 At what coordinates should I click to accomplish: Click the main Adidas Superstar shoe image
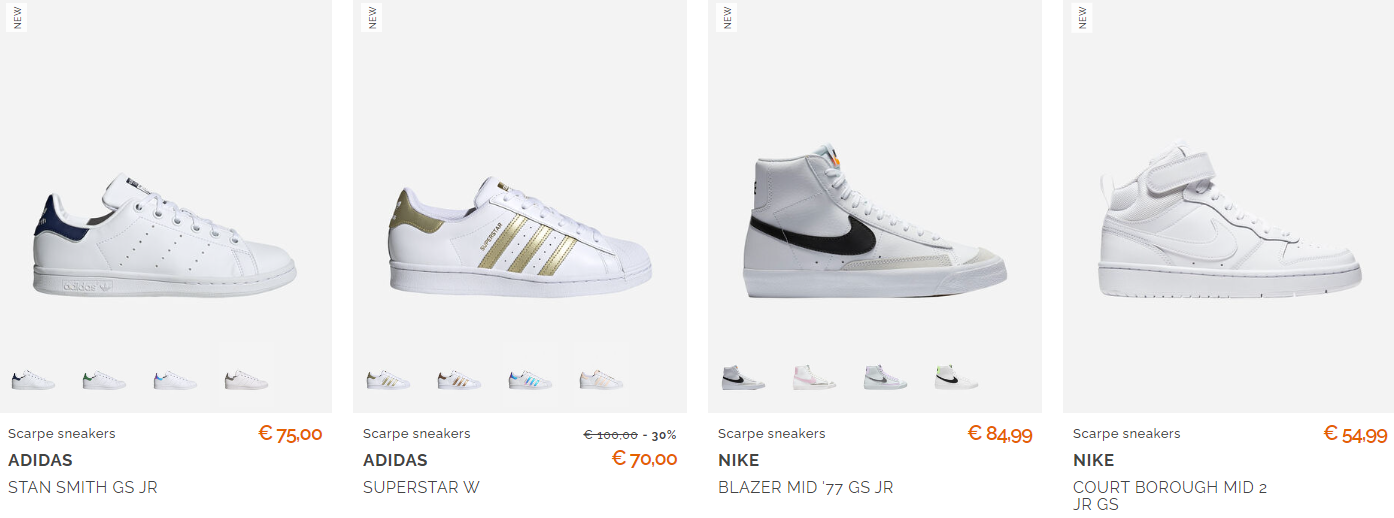(520, 236)
